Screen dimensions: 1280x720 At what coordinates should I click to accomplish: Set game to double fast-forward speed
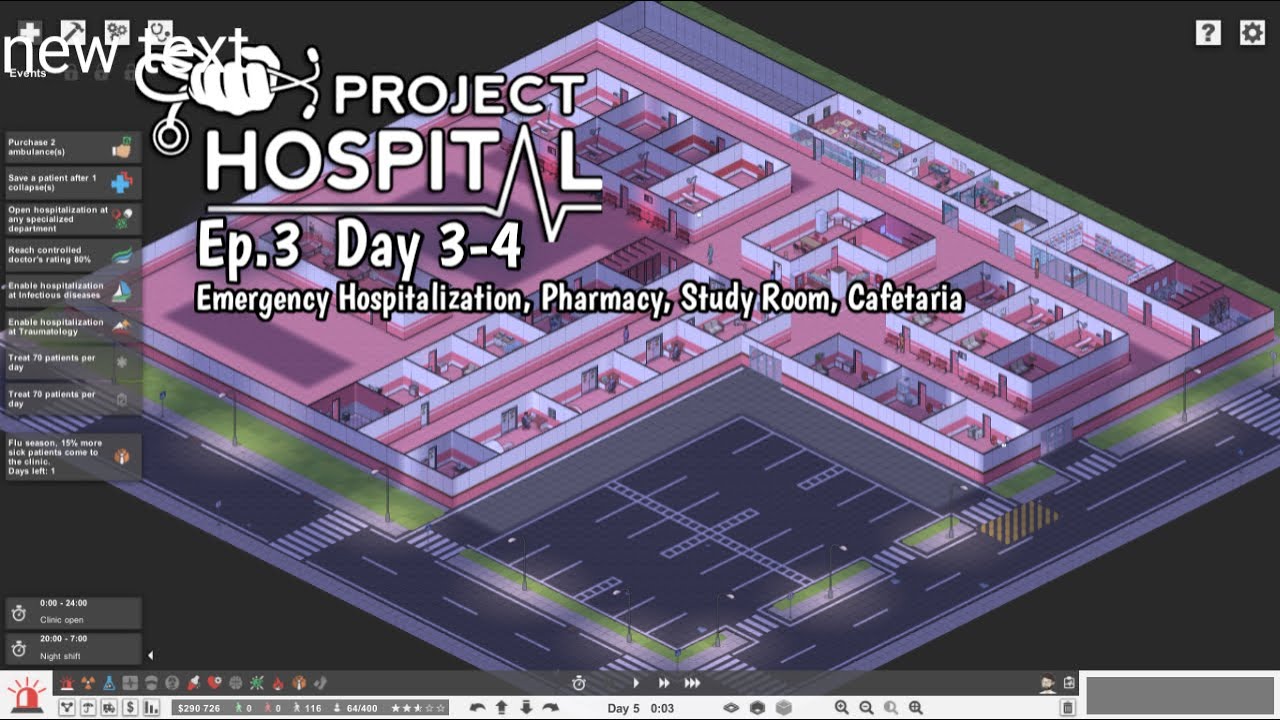point(664,683)
